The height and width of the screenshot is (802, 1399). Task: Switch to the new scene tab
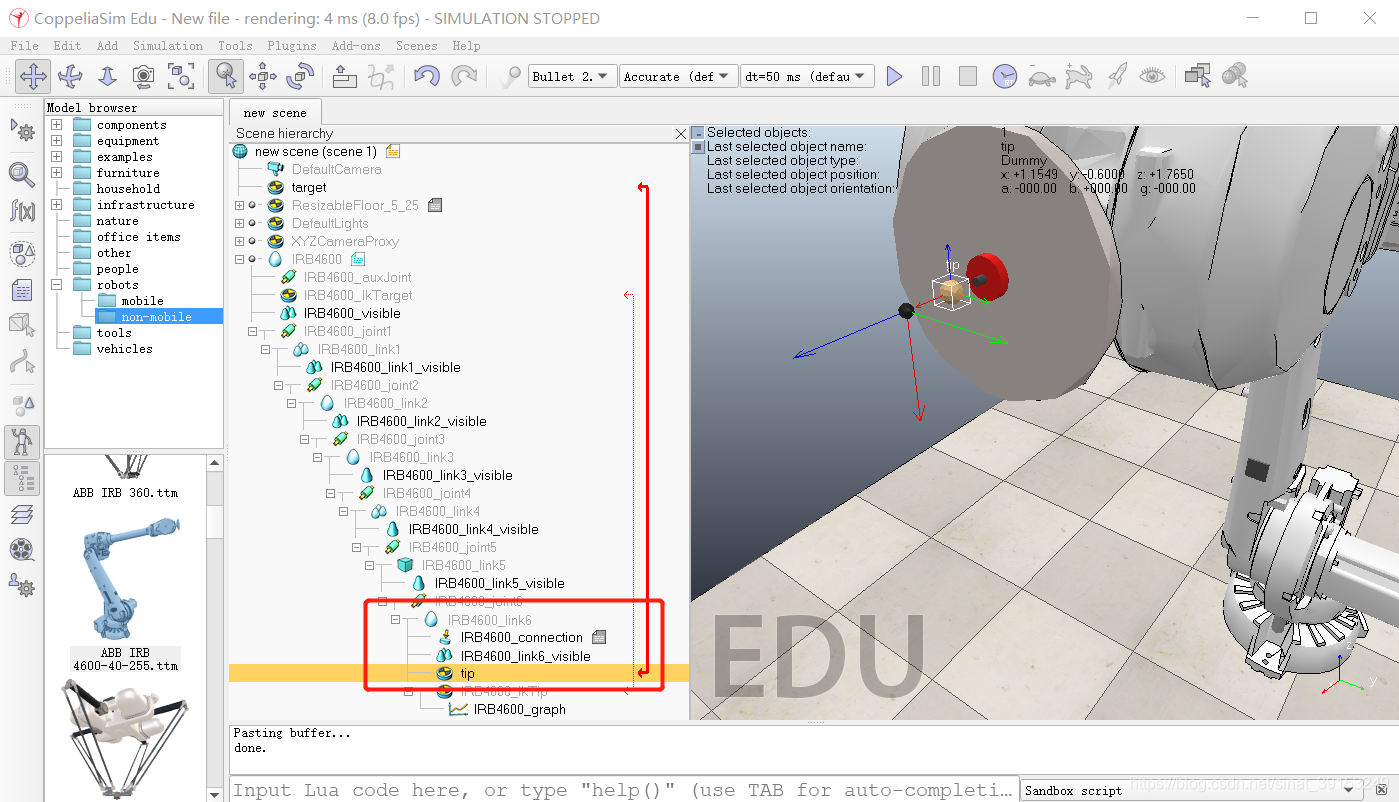tap(275, 113)
